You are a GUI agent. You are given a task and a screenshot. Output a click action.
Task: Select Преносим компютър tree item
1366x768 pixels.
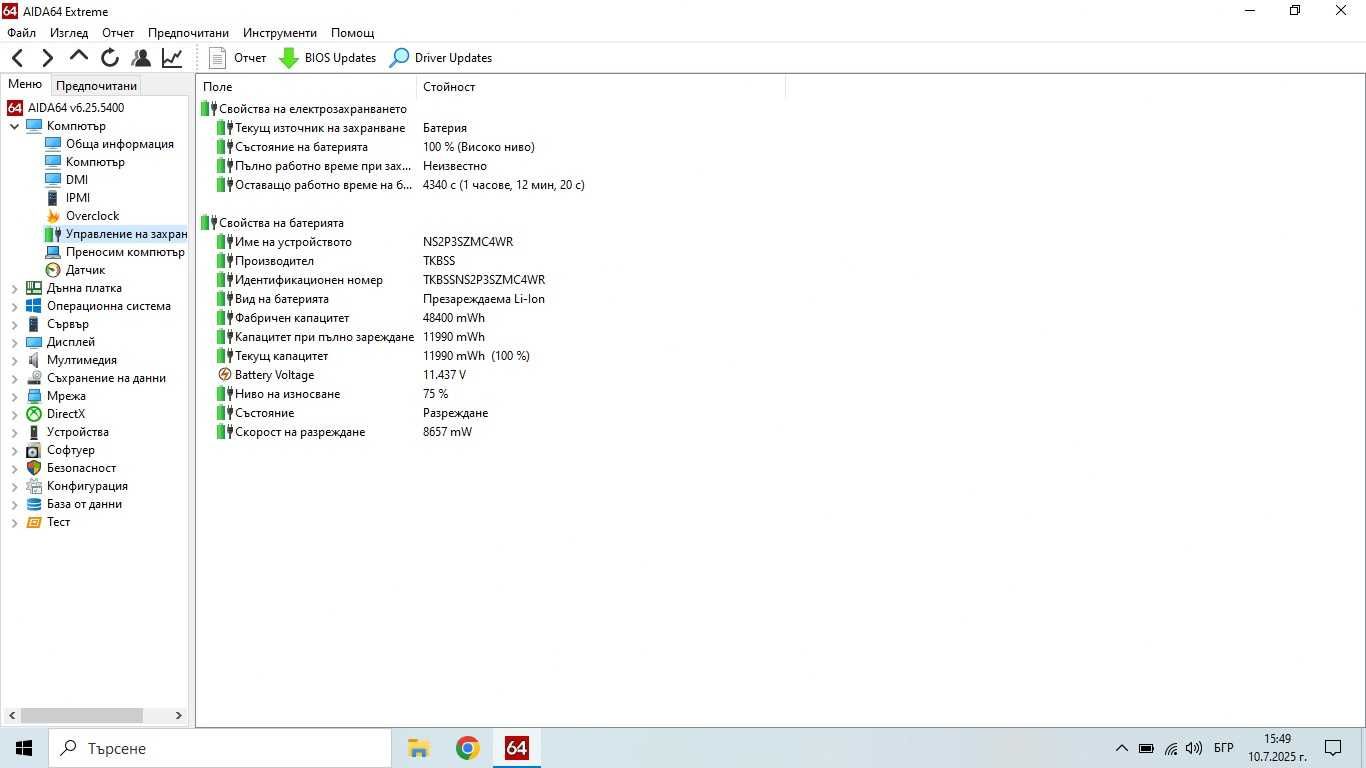pos(115,252)
